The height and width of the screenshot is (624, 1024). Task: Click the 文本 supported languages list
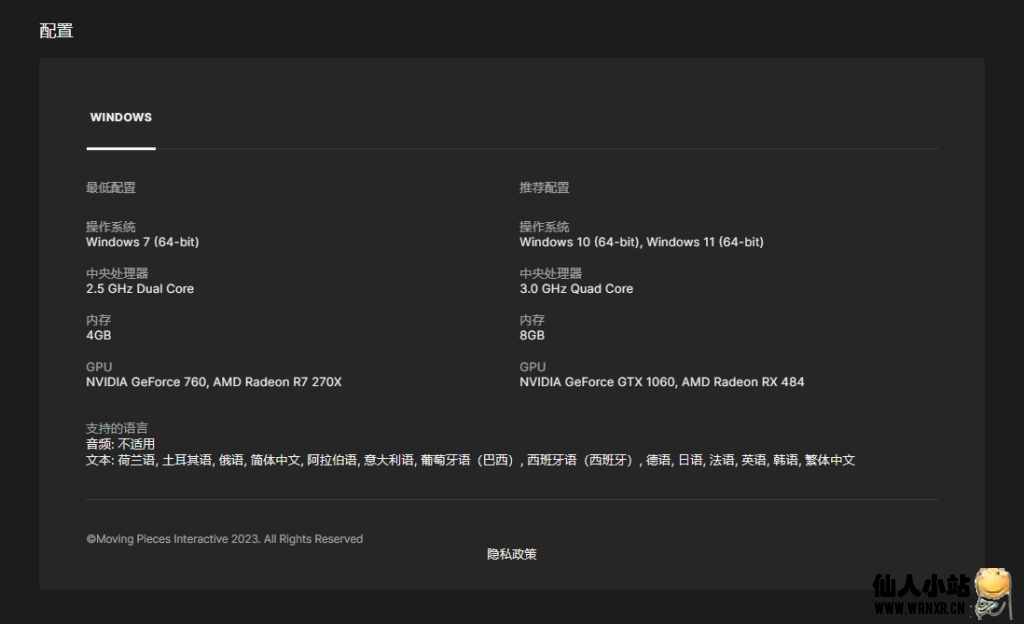470,461
